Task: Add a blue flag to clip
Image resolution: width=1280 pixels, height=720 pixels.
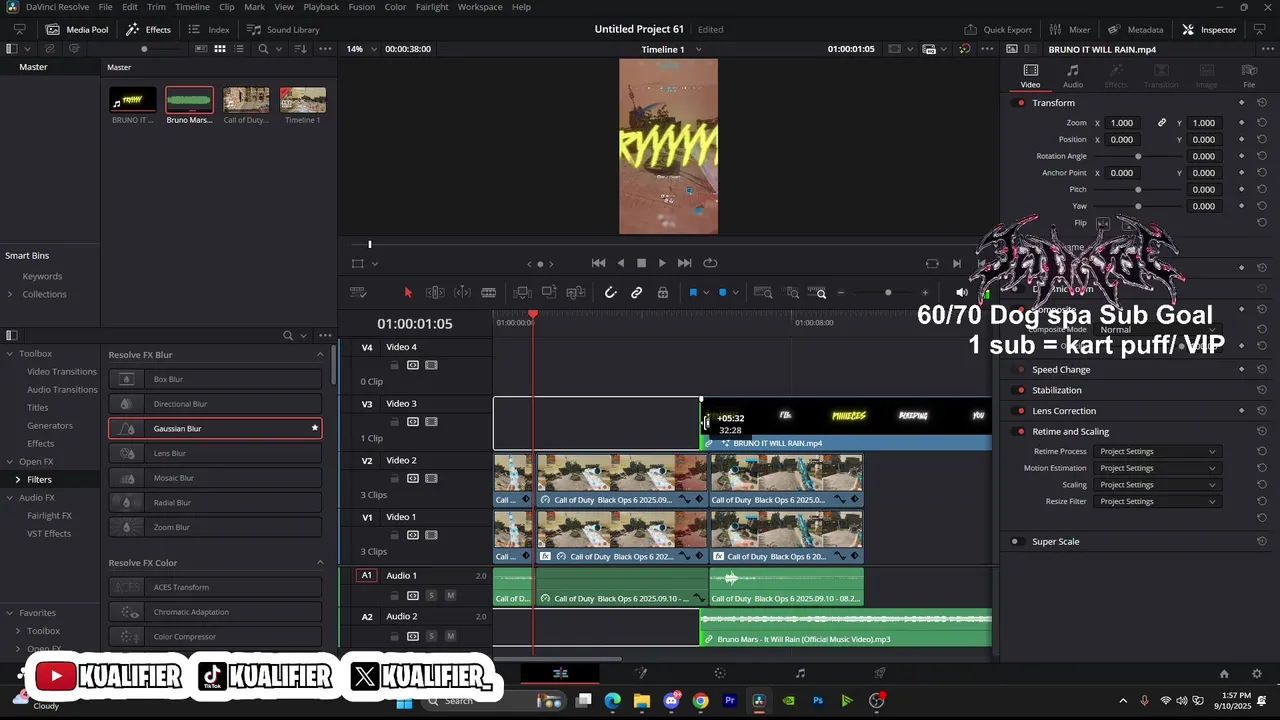Action: [x=693, y=292]
